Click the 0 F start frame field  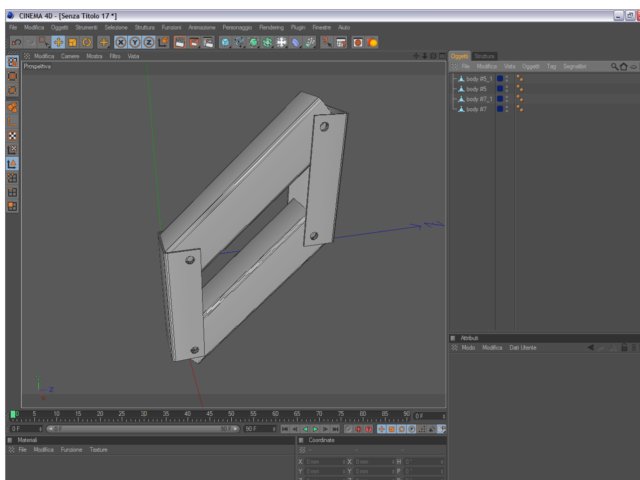point(26,429)
